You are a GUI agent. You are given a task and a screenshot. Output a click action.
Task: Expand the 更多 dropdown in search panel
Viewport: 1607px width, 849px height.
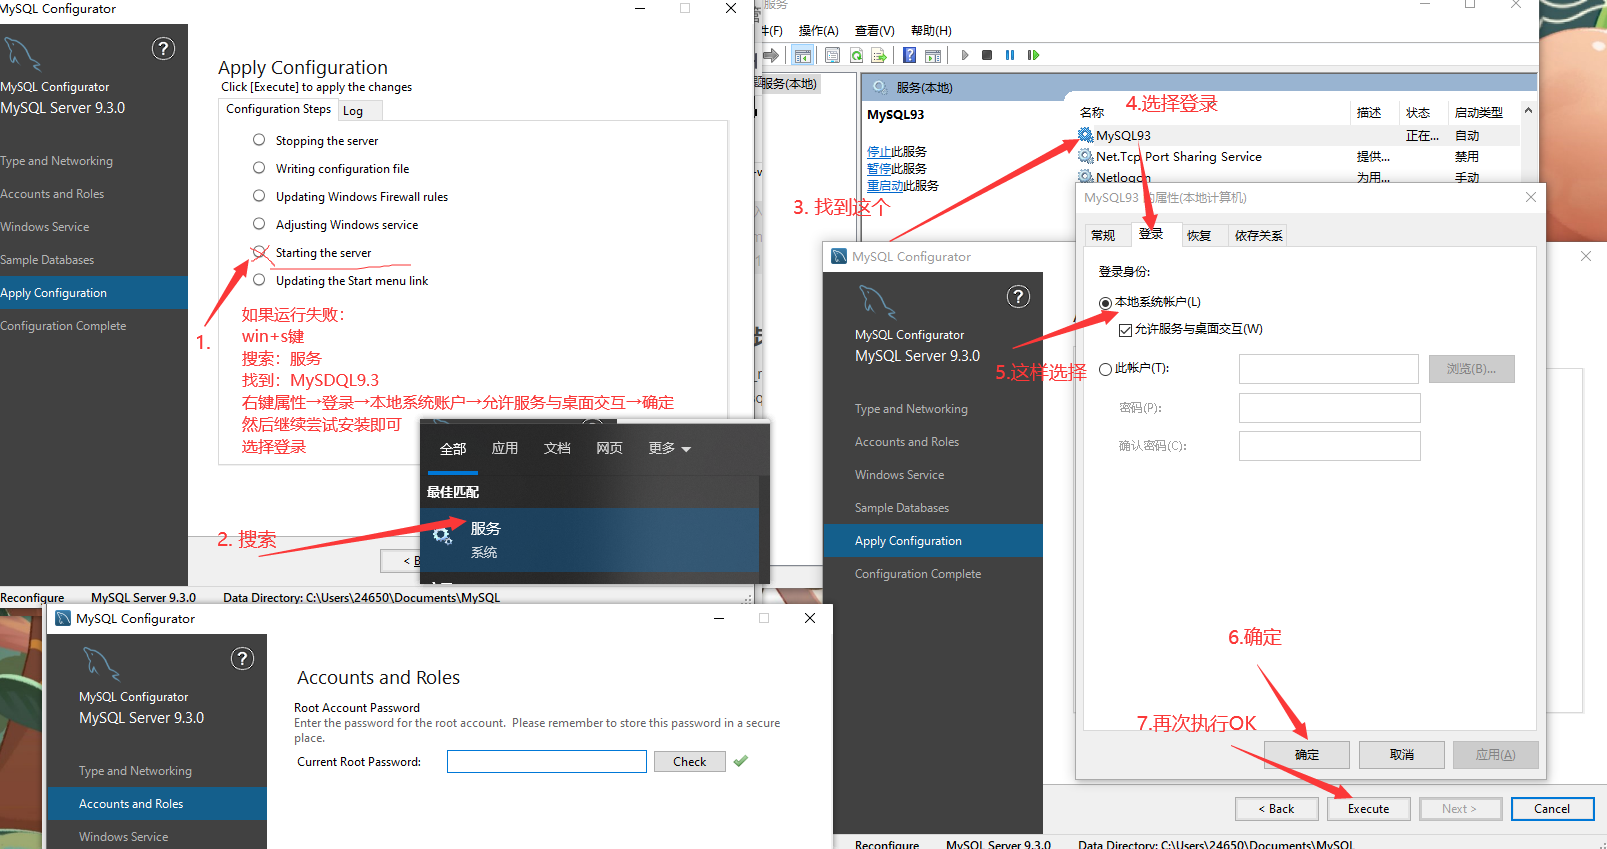click(669, 448)
